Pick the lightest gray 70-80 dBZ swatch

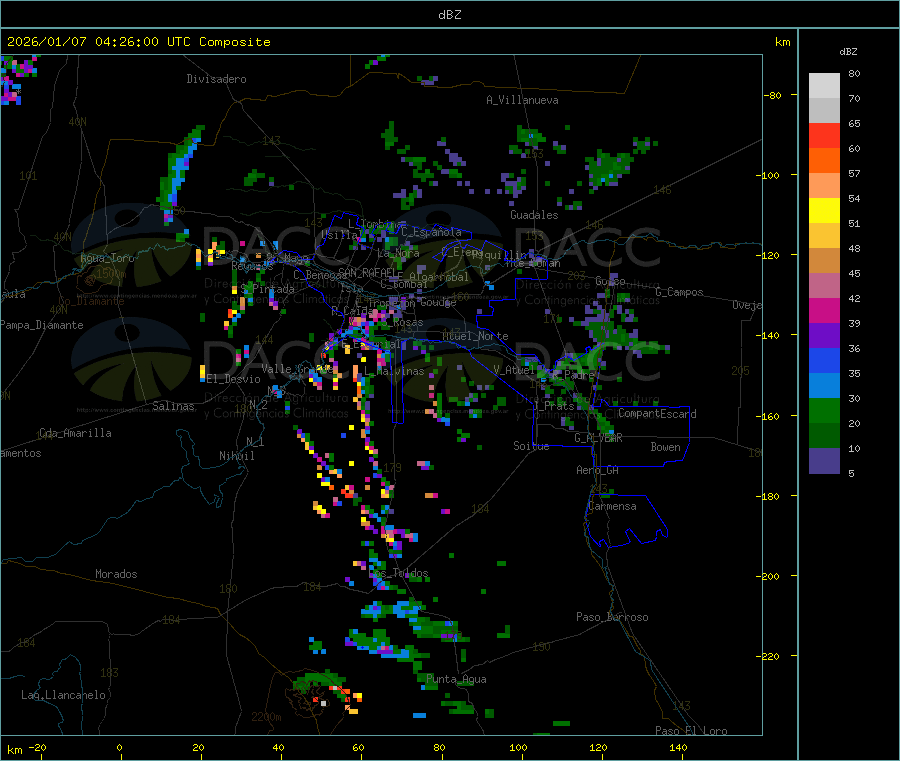[x=824, y=86]
